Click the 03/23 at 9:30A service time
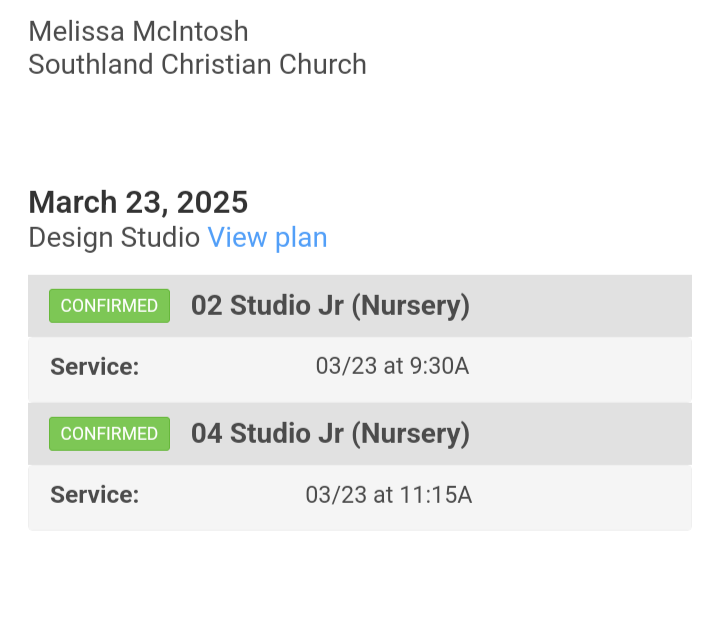720x644 pixels. coord(392,366)
